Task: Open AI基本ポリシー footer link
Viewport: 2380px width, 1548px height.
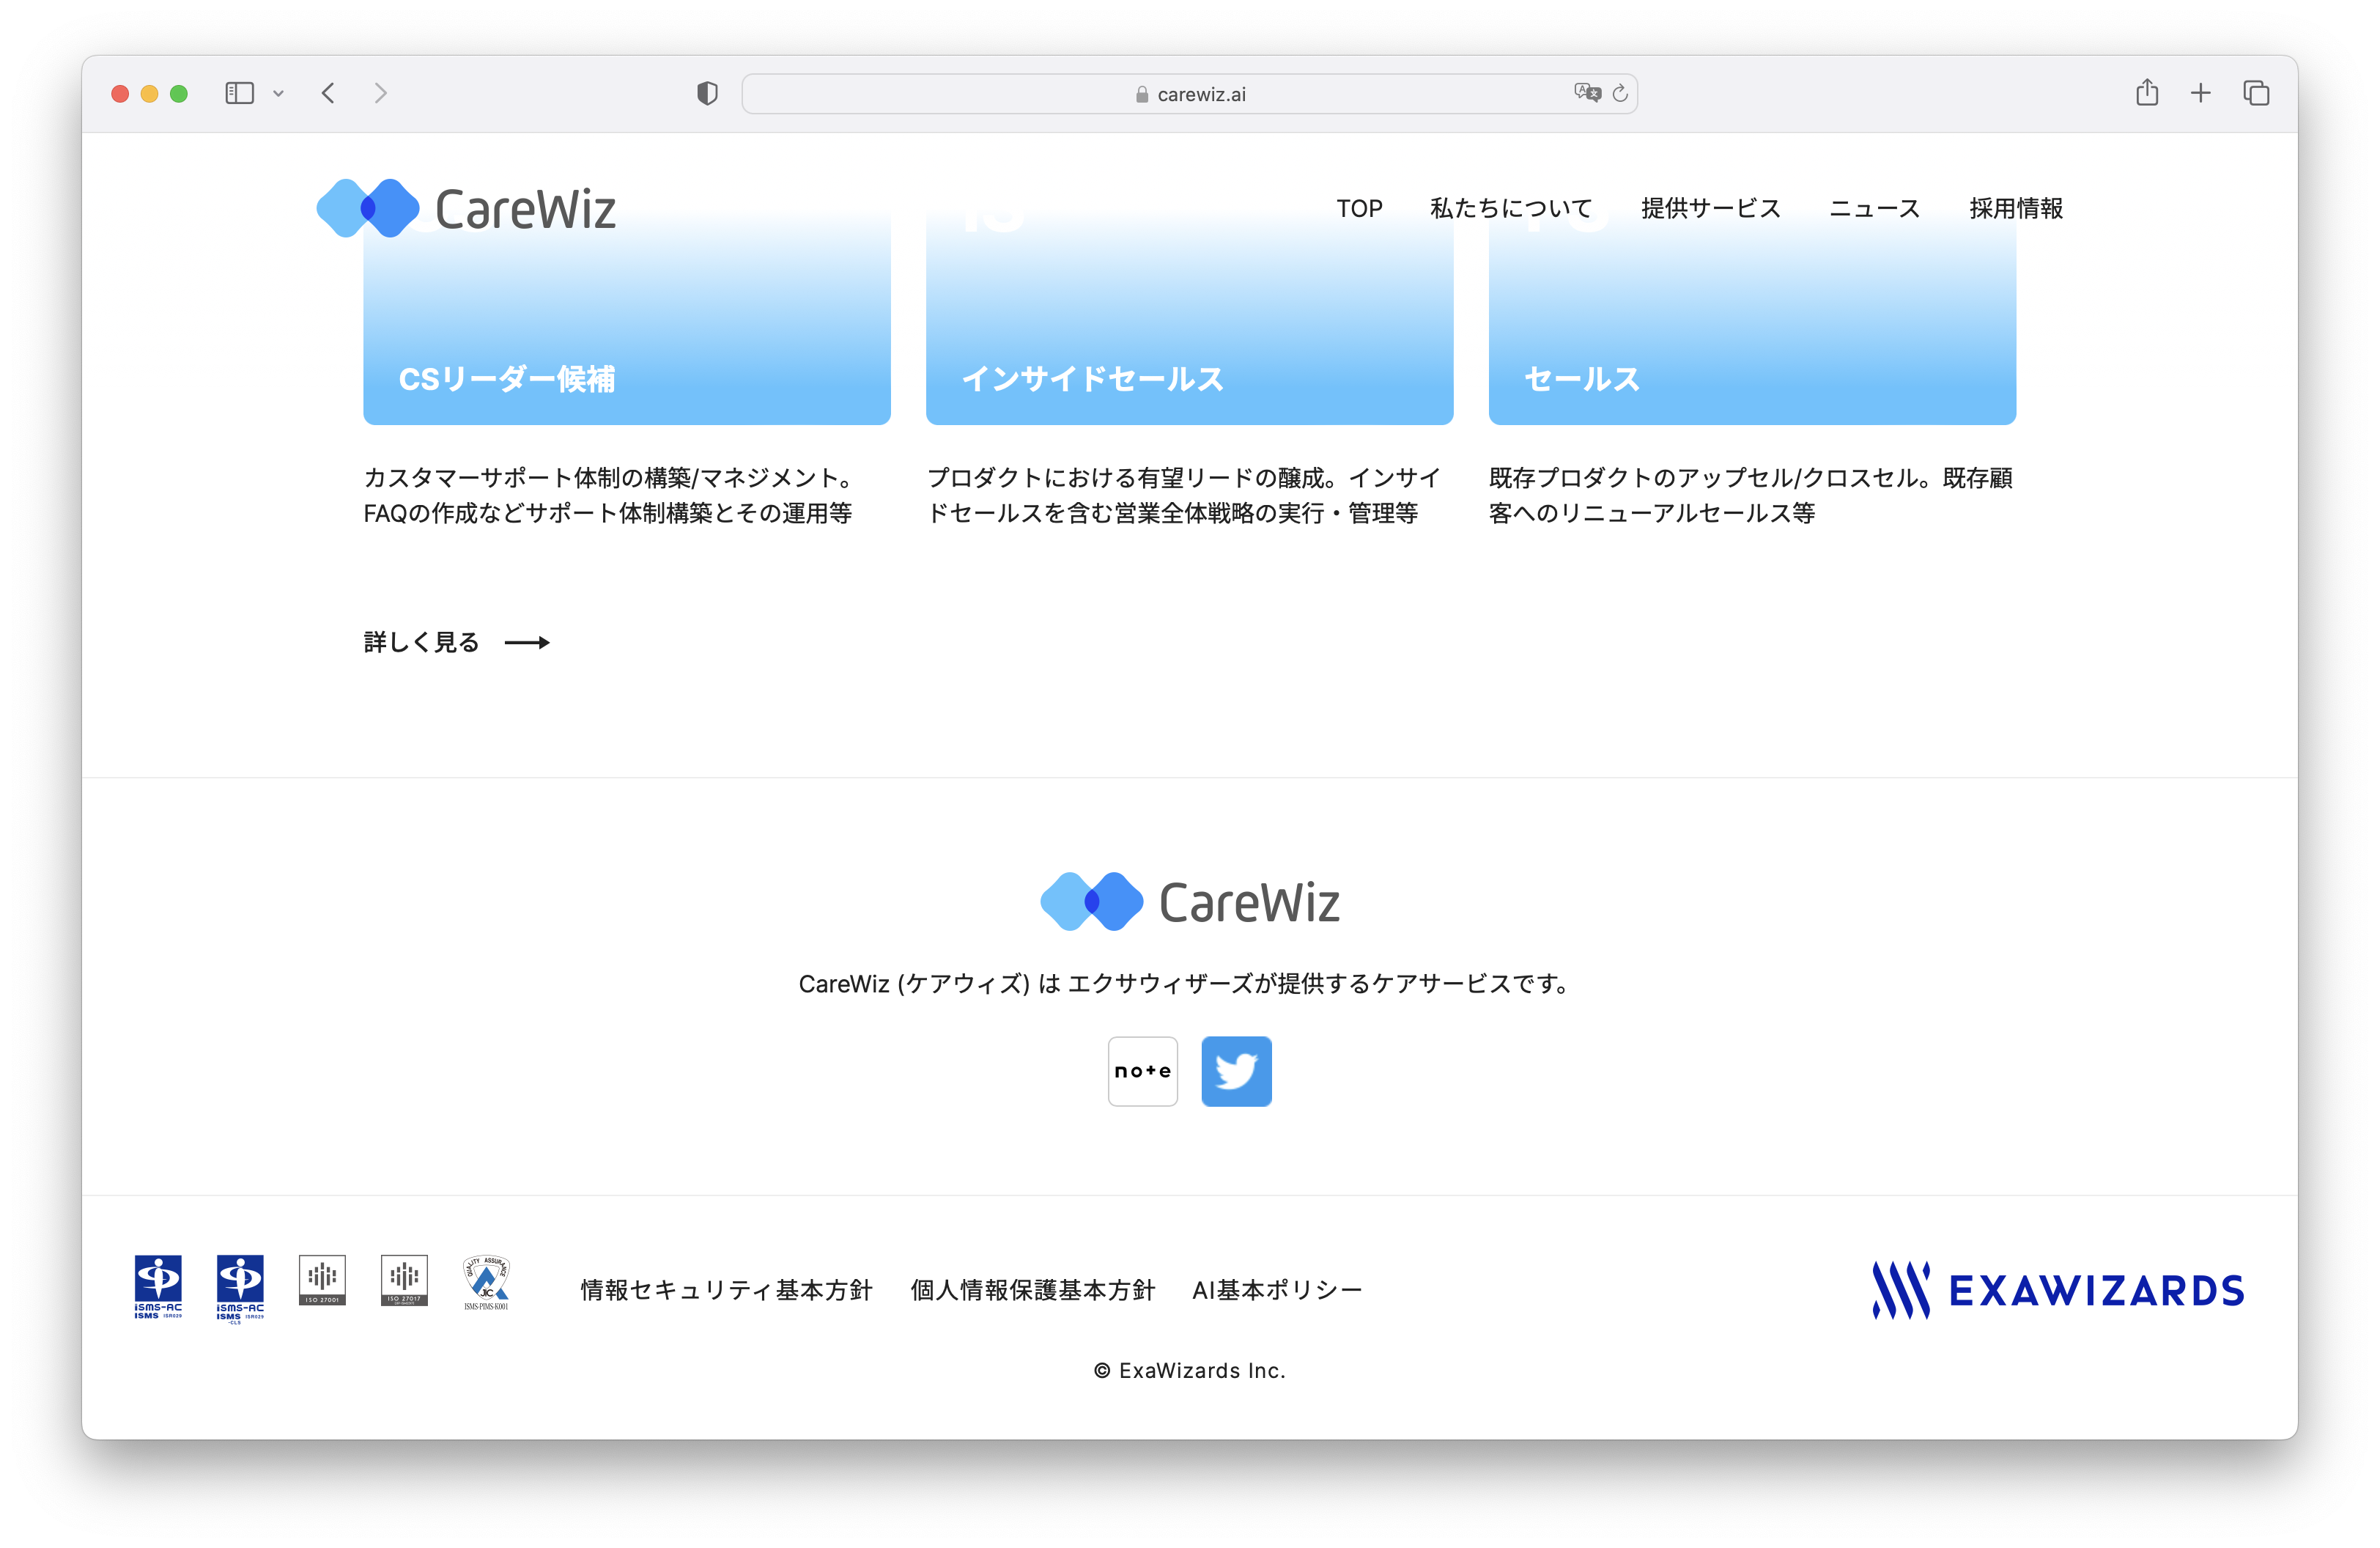Action: pyautogui.click(x=1276, y=1290)
